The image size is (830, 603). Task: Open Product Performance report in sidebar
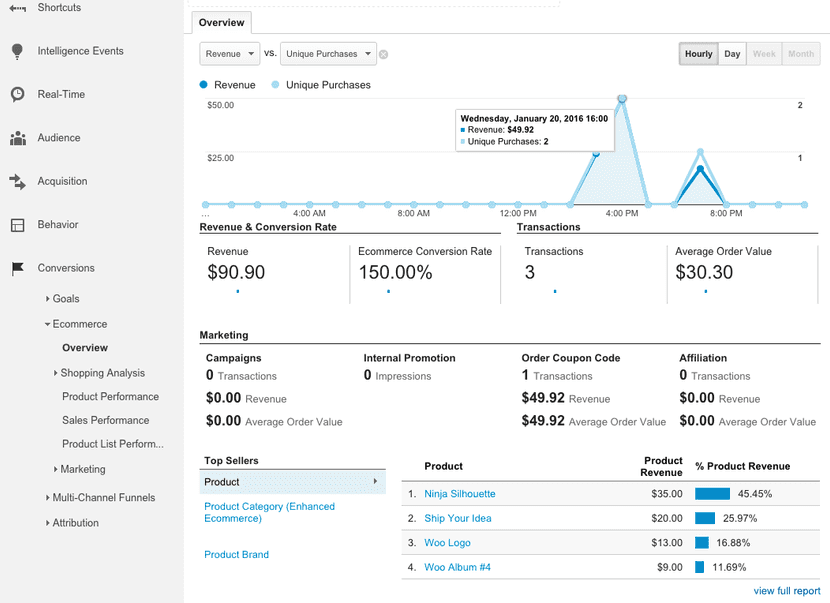pos(110,397)
